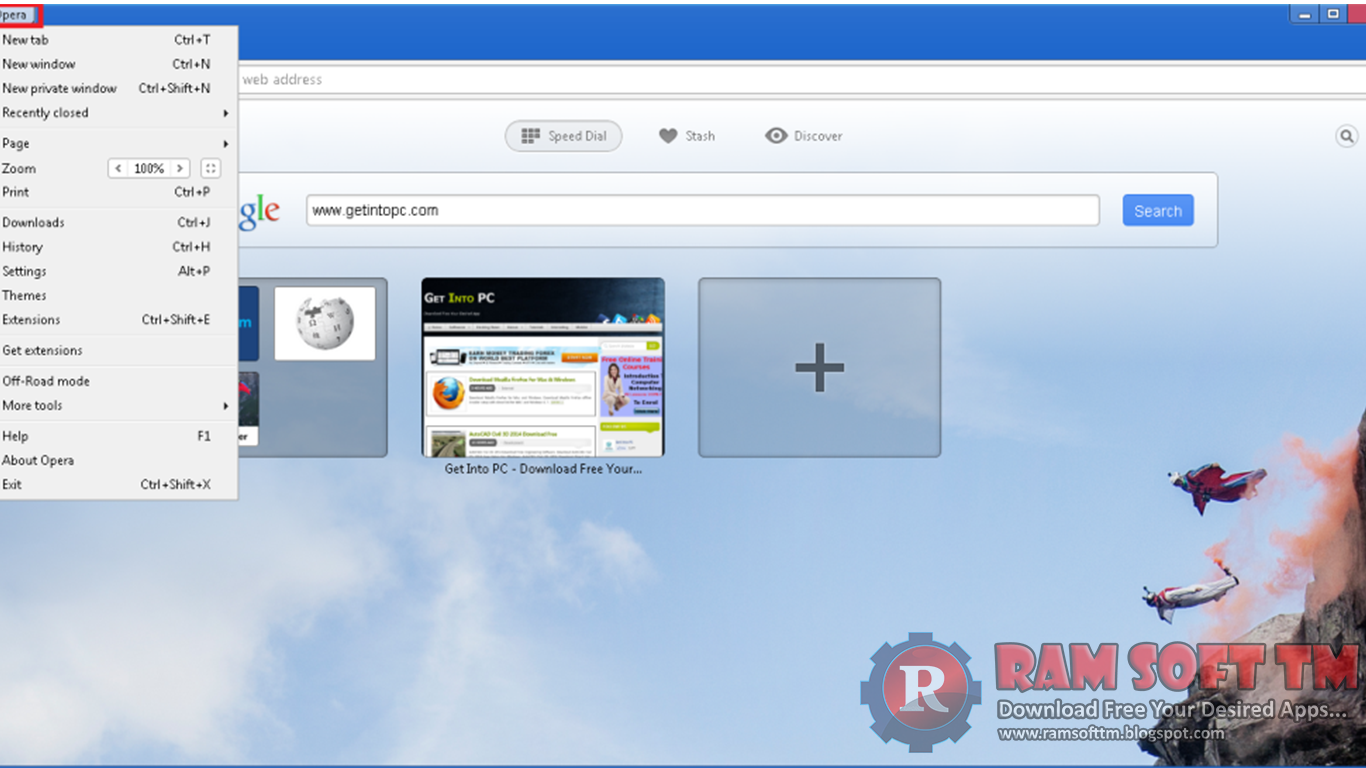This screenshot has height=768, width=1366.
Task: Open the Get Into PC speed dial
Action: 543,367
